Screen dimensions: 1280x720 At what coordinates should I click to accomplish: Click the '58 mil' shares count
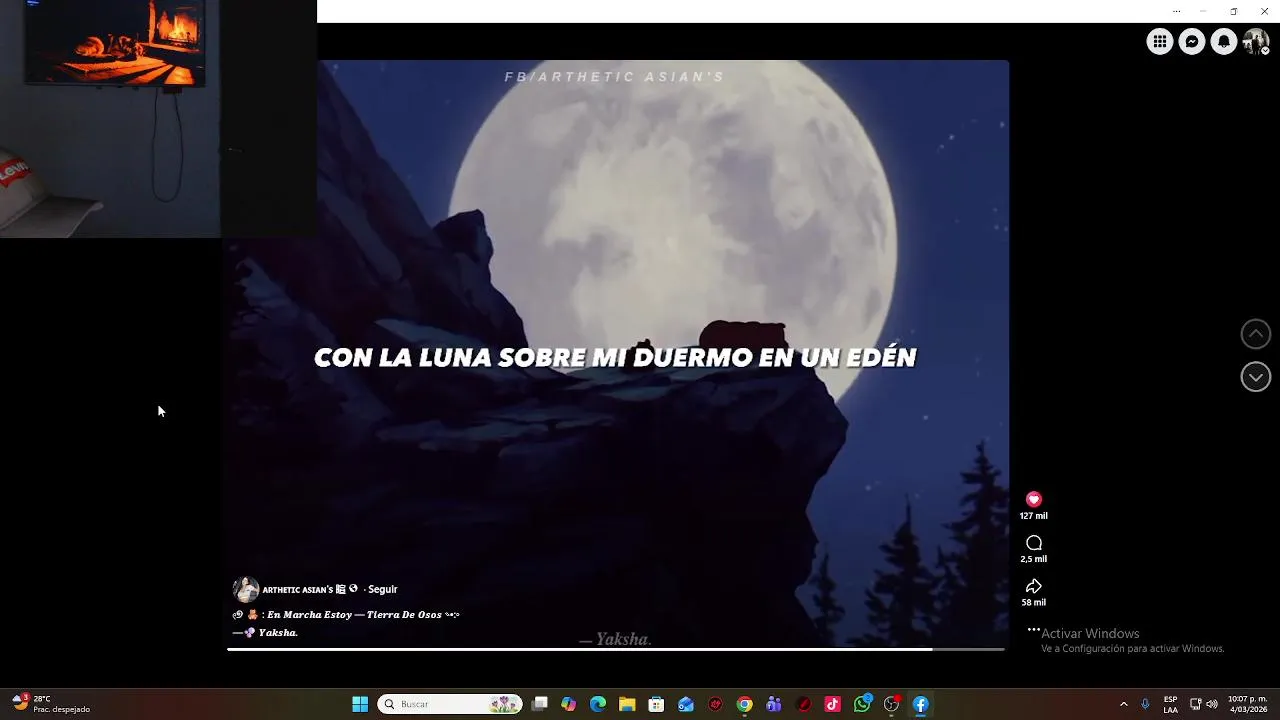1034,603
